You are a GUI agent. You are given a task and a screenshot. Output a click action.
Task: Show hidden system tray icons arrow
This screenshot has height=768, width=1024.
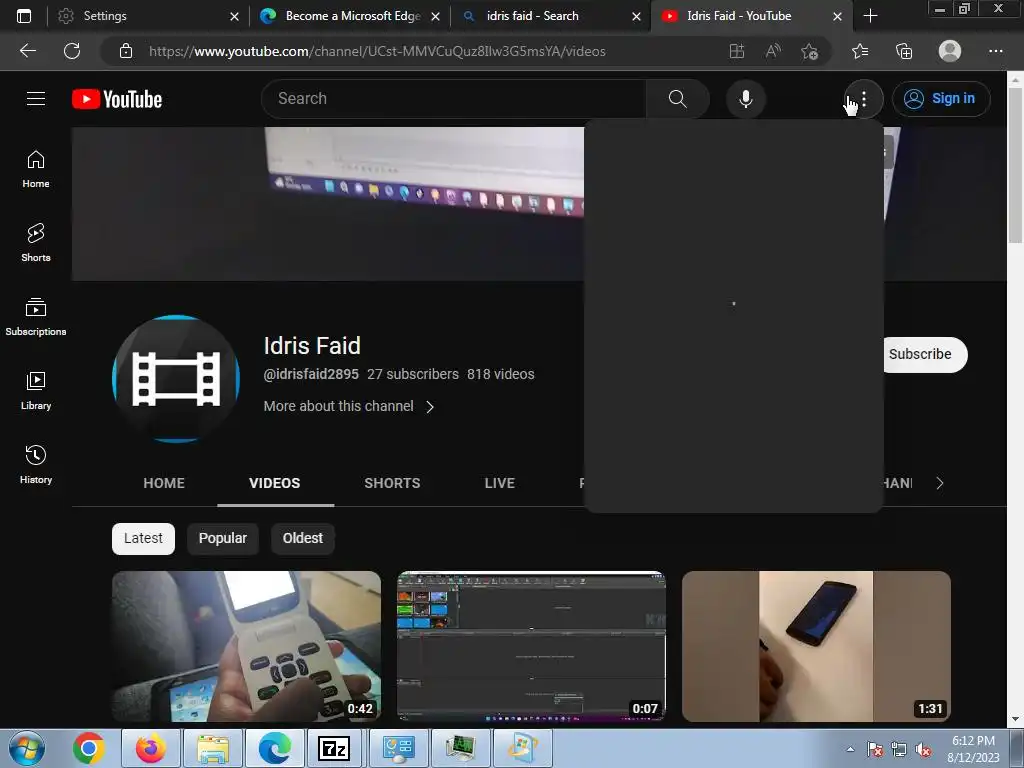click(x=850, y=749)
